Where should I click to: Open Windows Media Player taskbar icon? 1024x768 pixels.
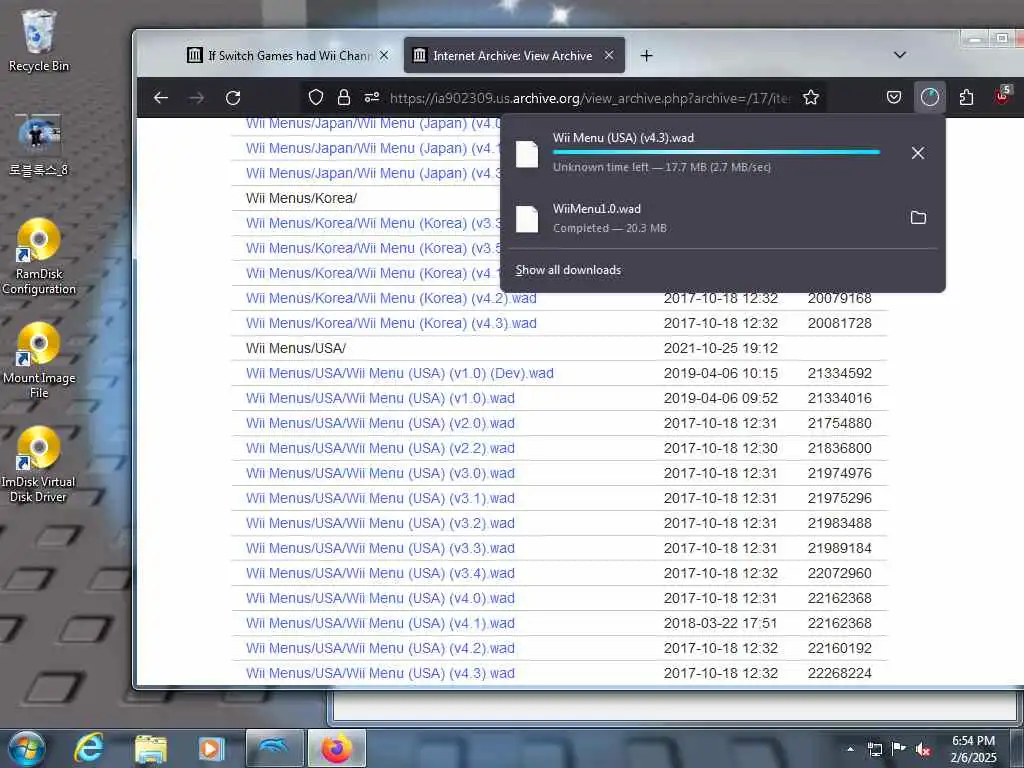click(211, 748)
